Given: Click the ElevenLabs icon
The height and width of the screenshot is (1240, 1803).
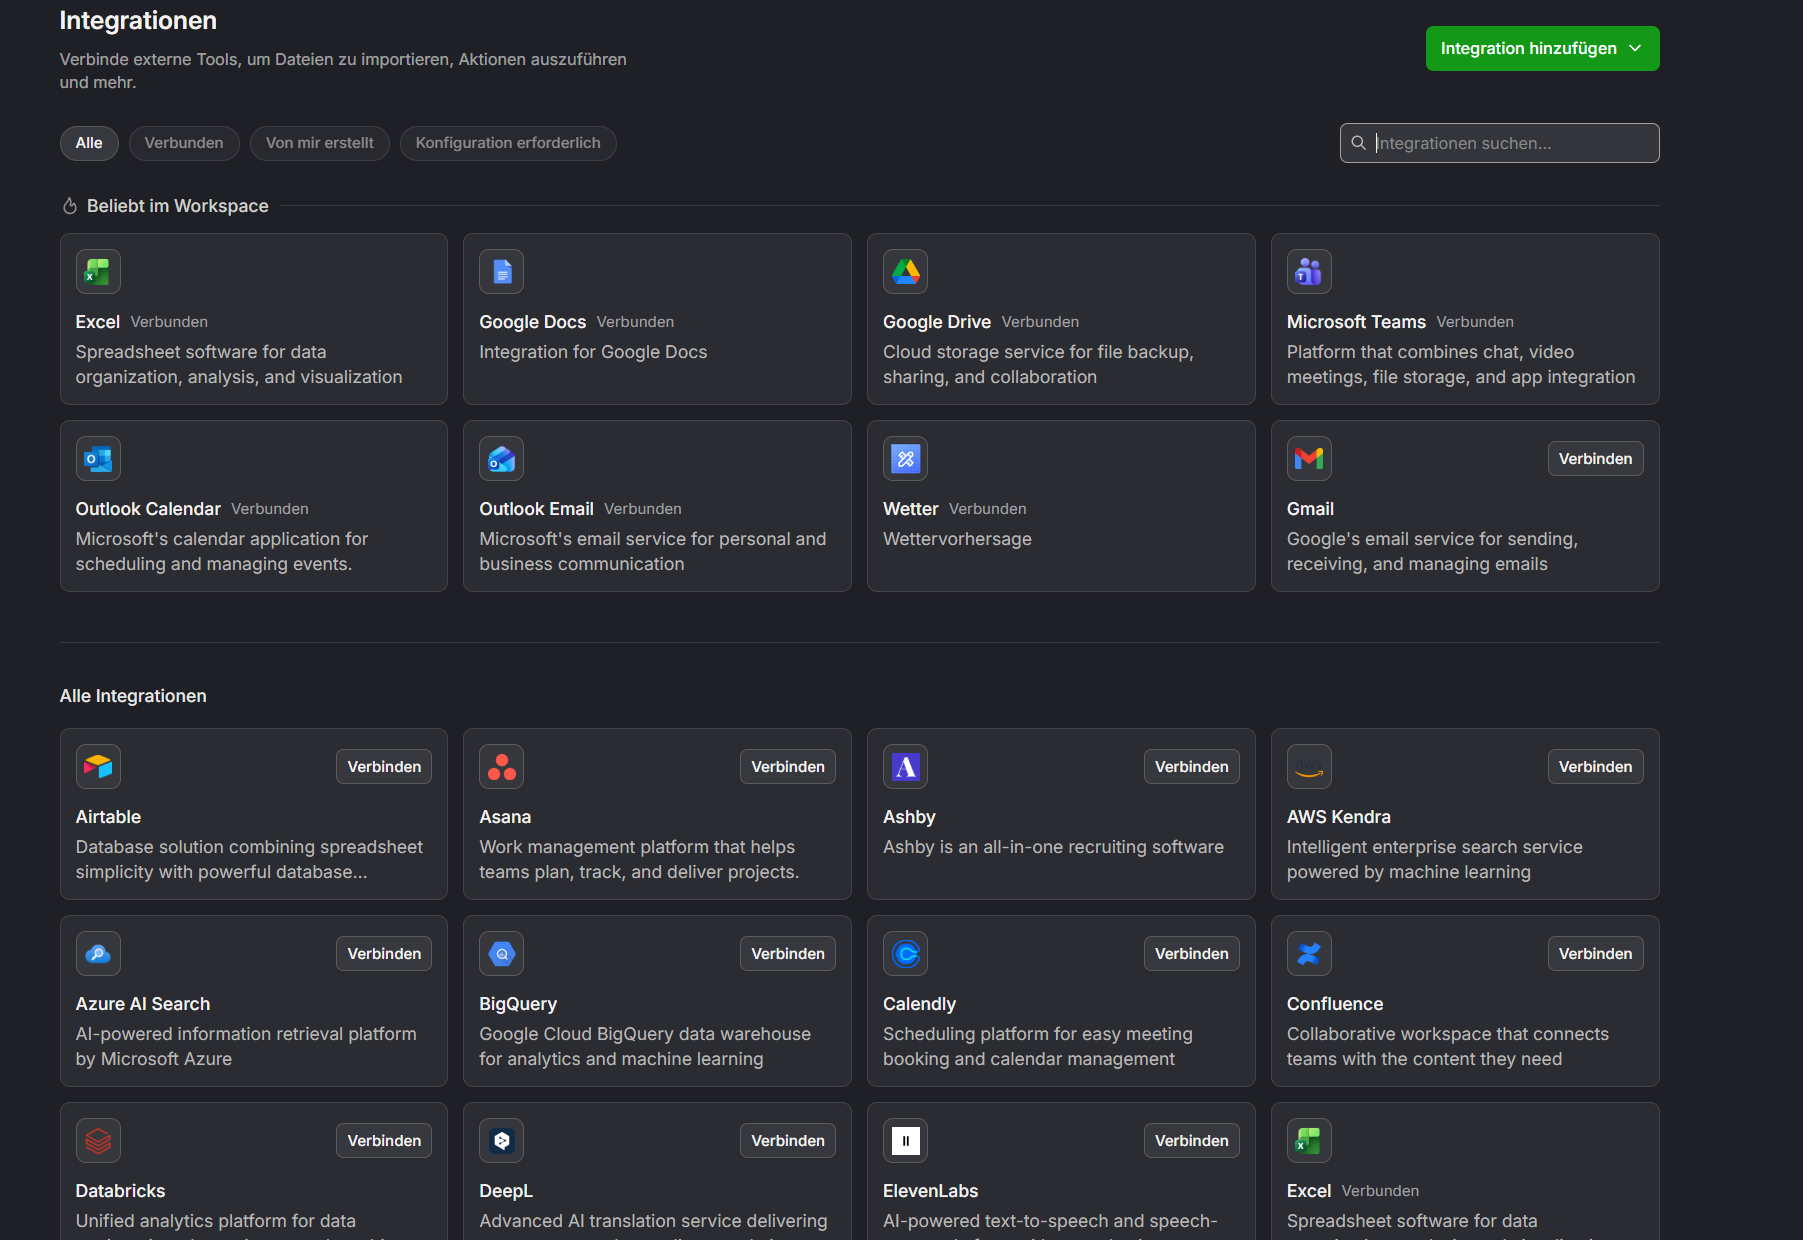Looking at the screenshot, I should tap(906, 1141).
